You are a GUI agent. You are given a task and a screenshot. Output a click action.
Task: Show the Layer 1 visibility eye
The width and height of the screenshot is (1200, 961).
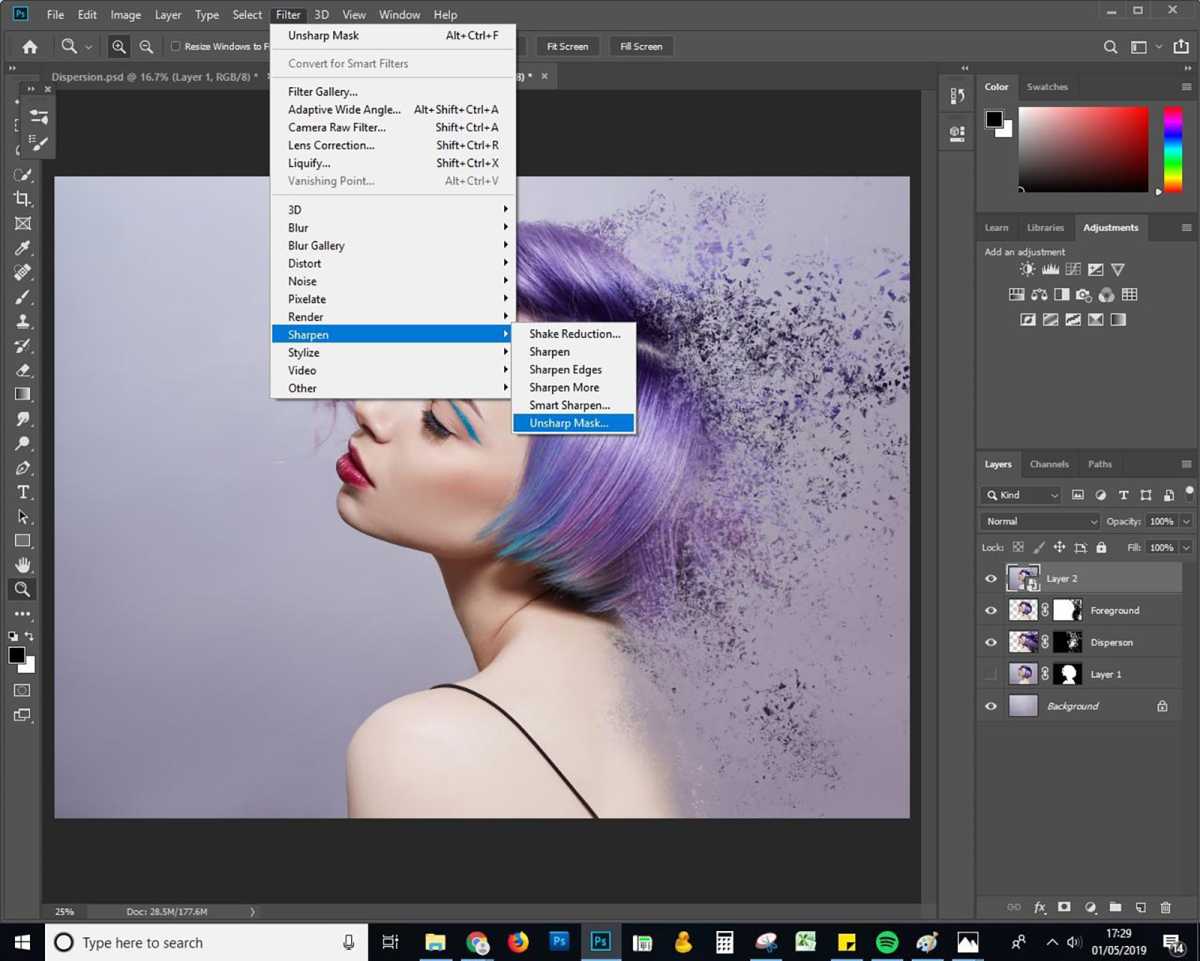[x=990, y=673]
